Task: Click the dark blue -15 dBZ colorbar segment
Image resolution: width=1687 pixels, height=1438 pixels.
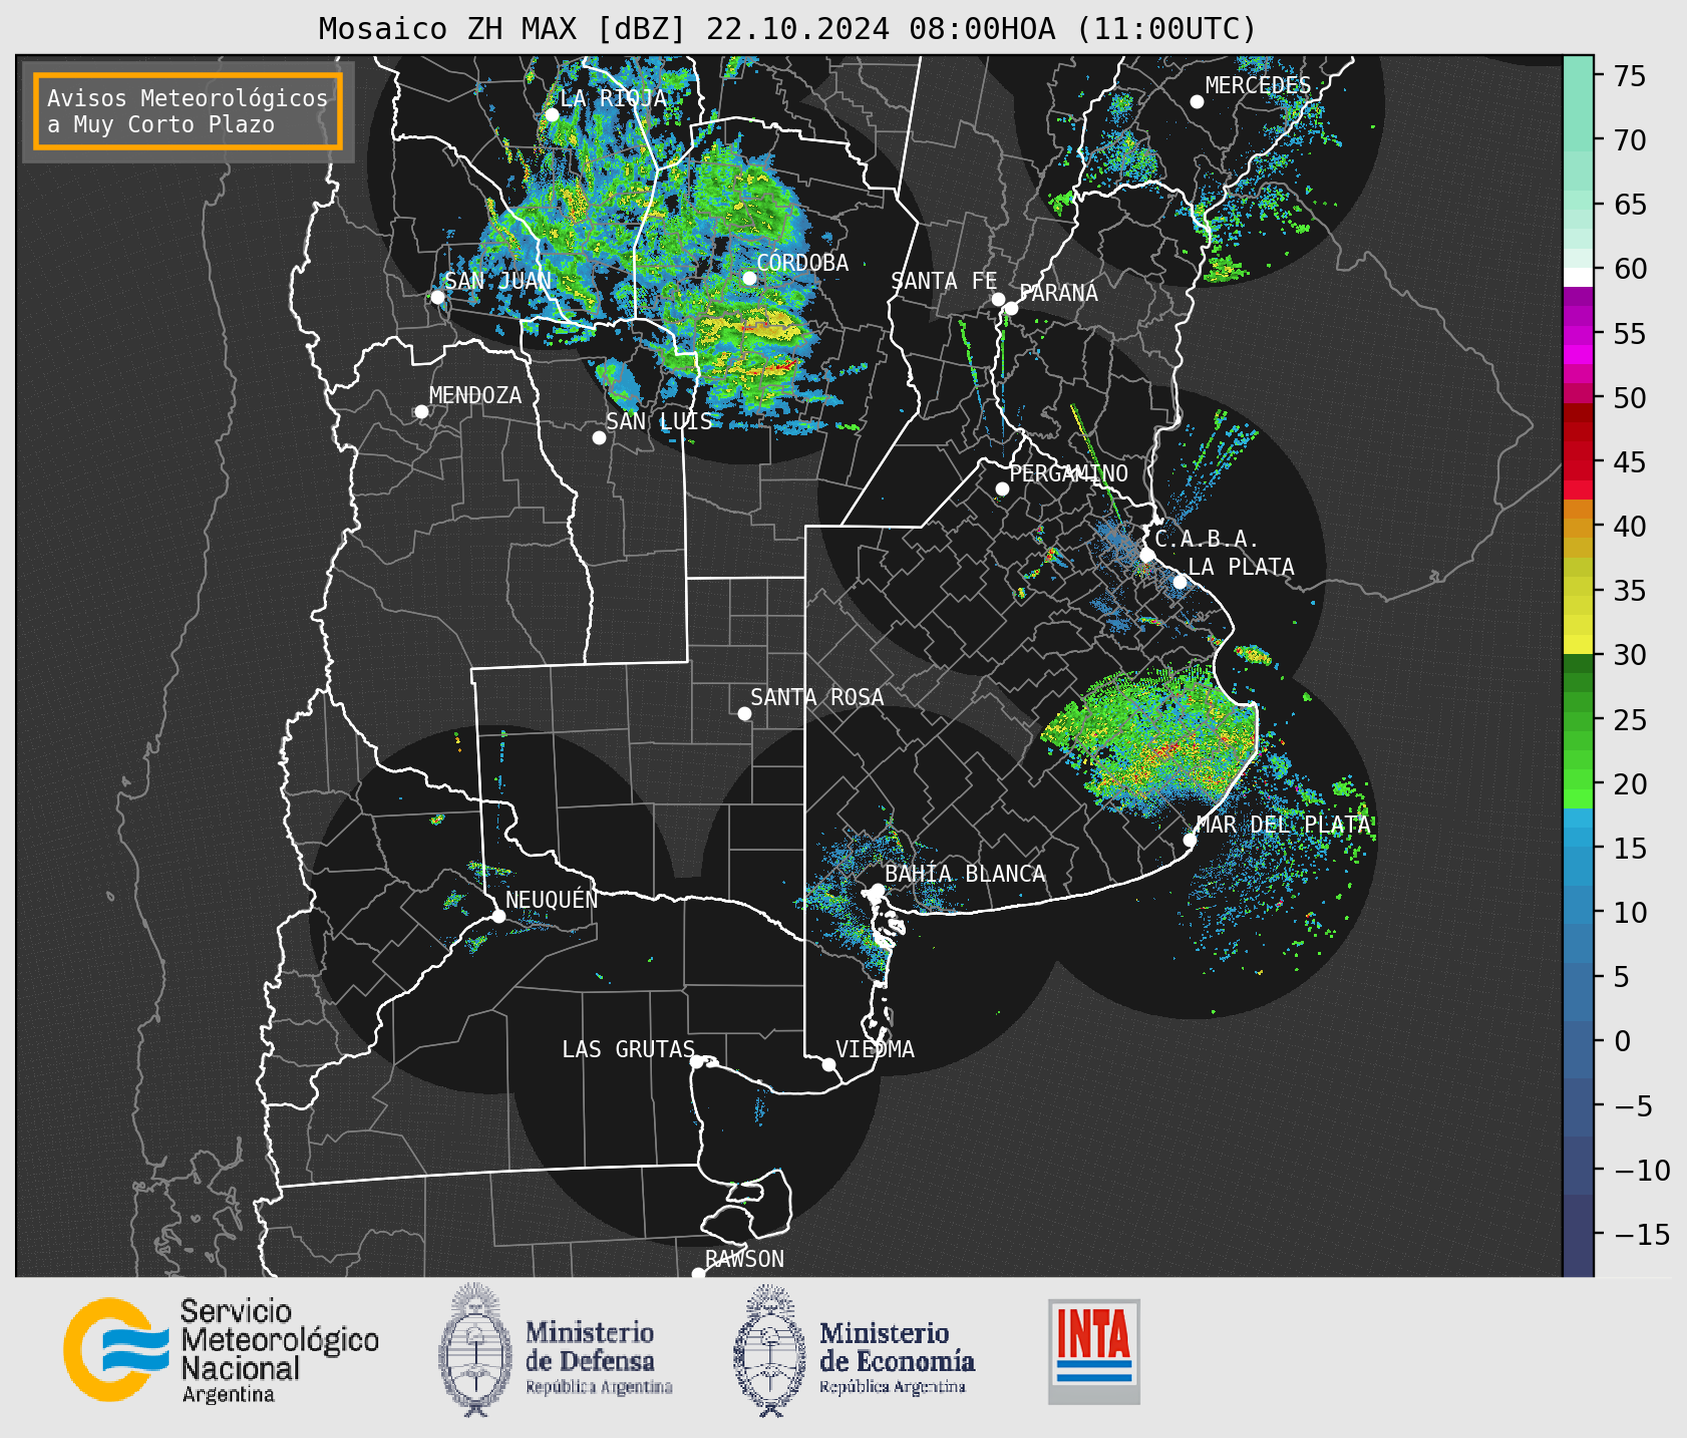Action: [x=1578, y=1234]
